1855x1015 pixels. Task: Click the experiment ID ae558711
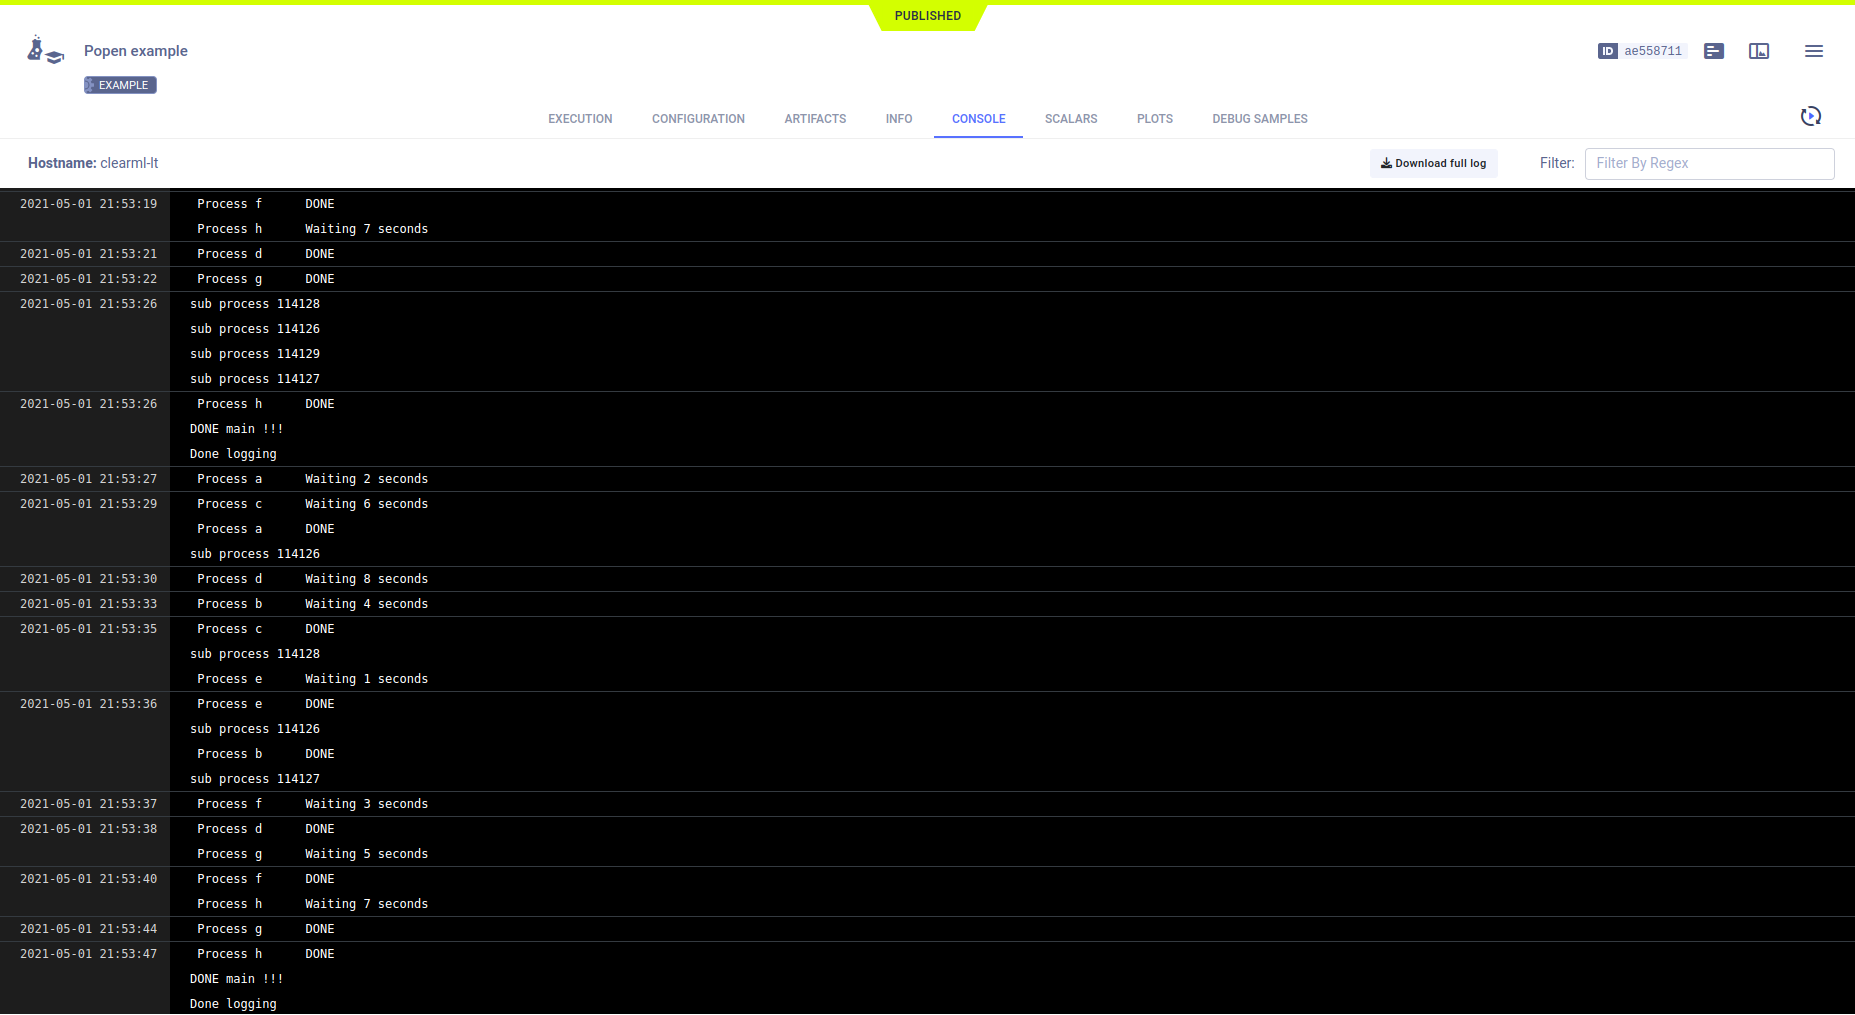1653,51
